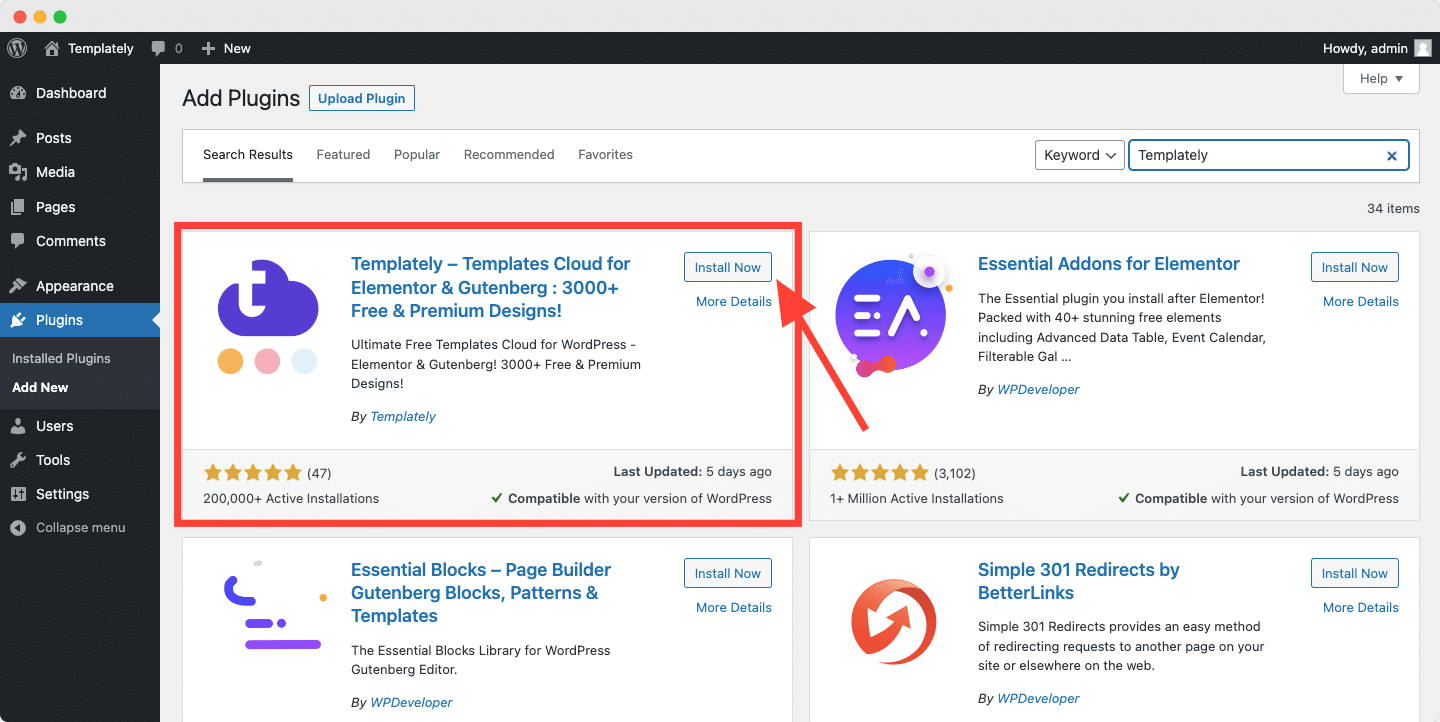This screenshot has width=1440, height=722.
Task: Open Installed Plugins submenu item
Action: click(61, 358)
